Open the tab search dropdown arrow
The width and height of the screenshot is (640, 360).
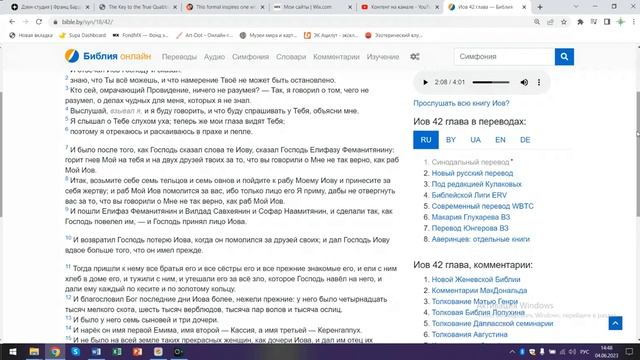pos(576,7)
